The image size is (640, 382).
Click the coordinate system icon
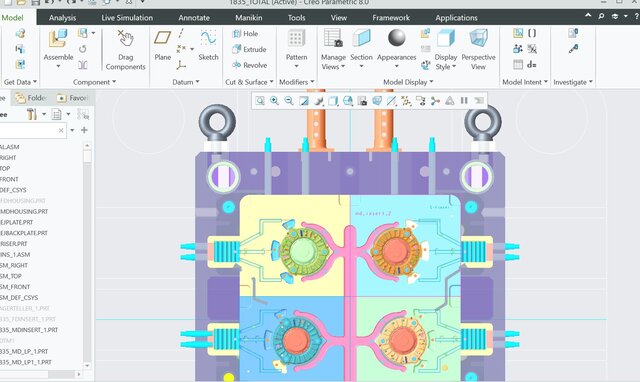(181, 65)
